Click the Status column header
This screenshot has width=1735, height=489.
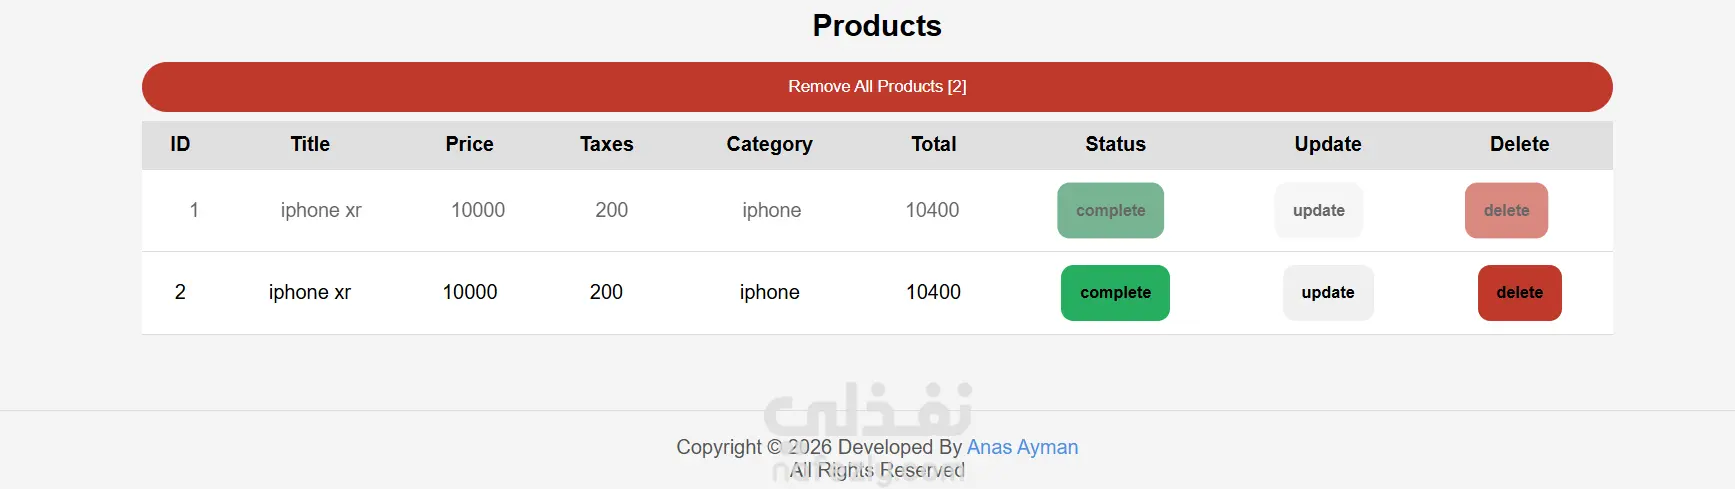1115,144
